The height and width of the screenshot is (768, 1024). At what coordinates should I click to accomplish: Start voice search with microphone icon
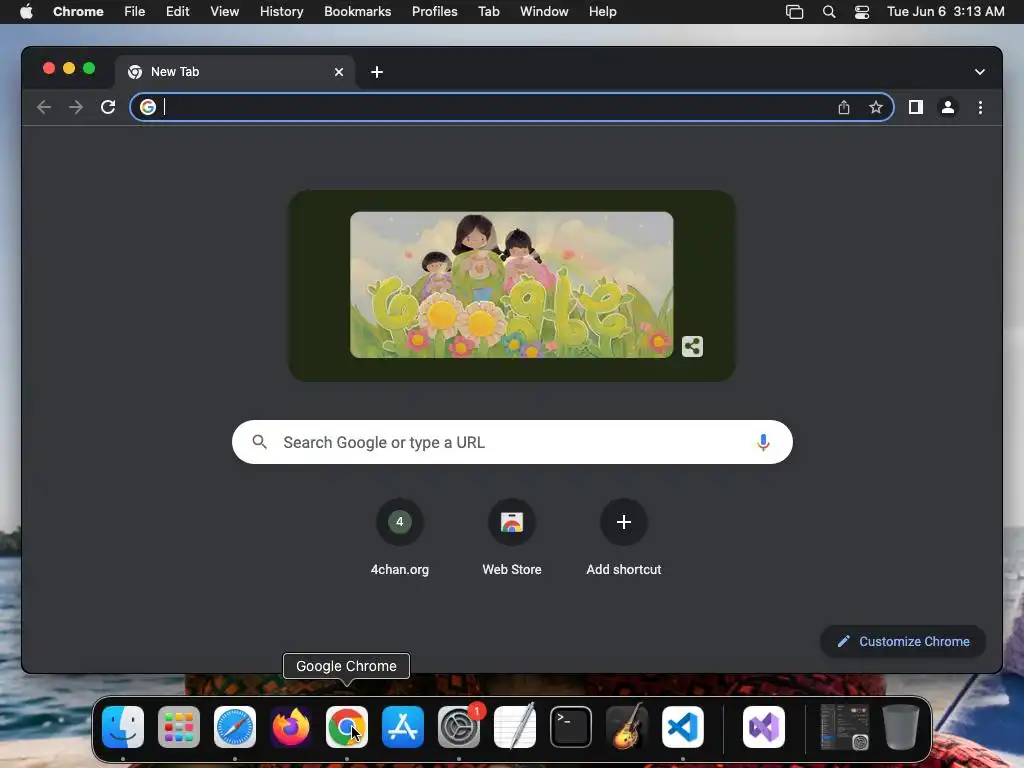tap(763, 442)
